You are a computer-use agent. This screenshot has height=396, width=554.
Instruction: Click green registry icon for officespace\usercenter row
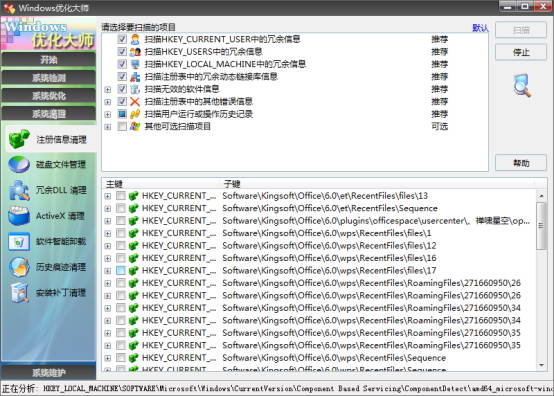click(x=133, y=221)
